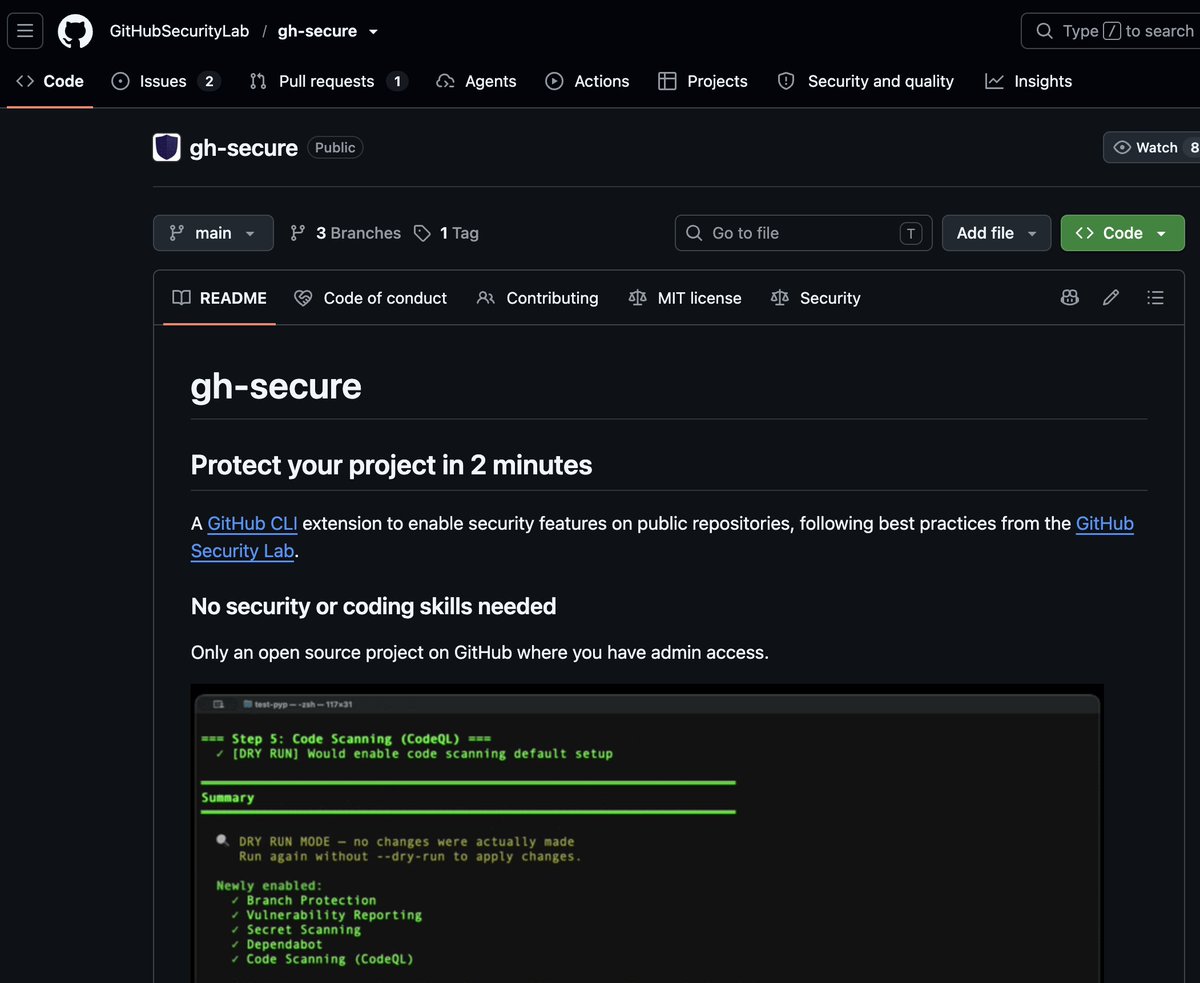
Task: Click the Copilot icon in README toolbar
Action: click(1070, 298)
